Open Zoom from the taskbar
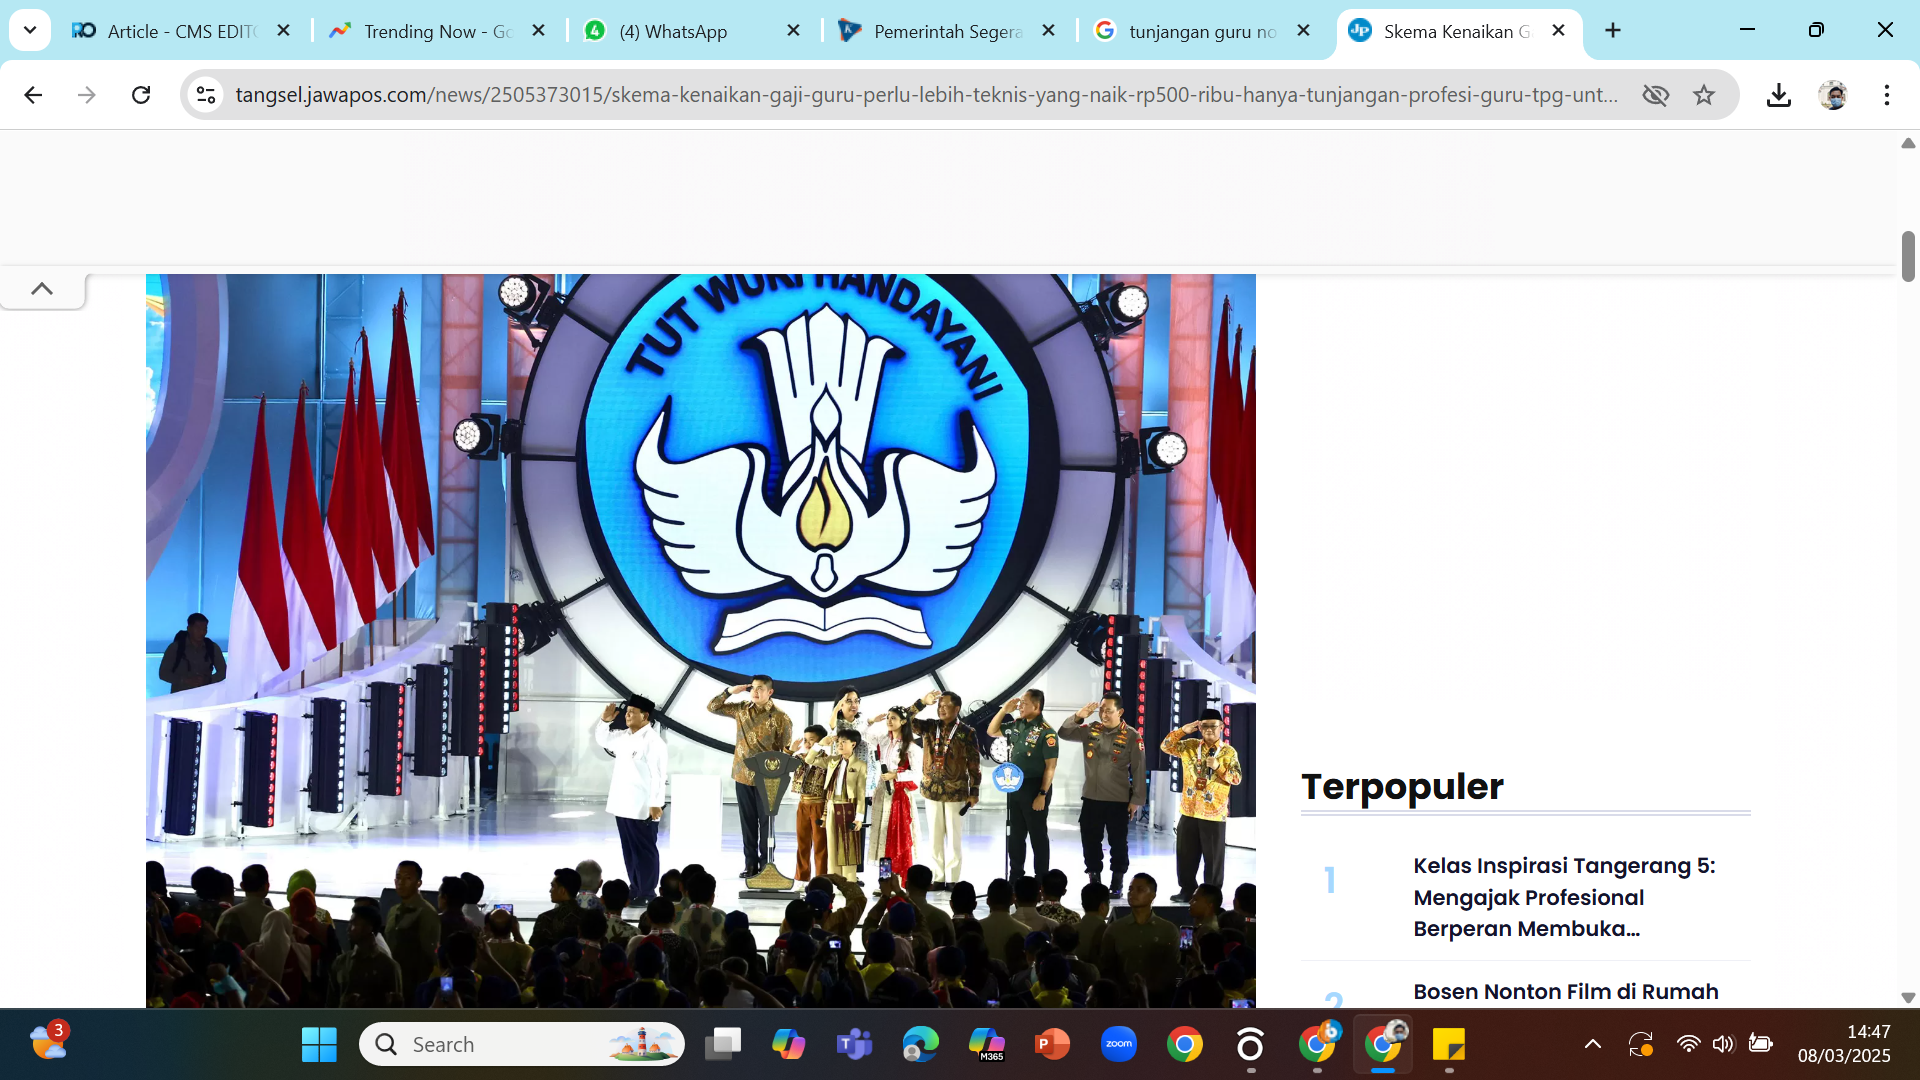Viewport: 1920px width, 1080px height. tap(1118, 1045)
